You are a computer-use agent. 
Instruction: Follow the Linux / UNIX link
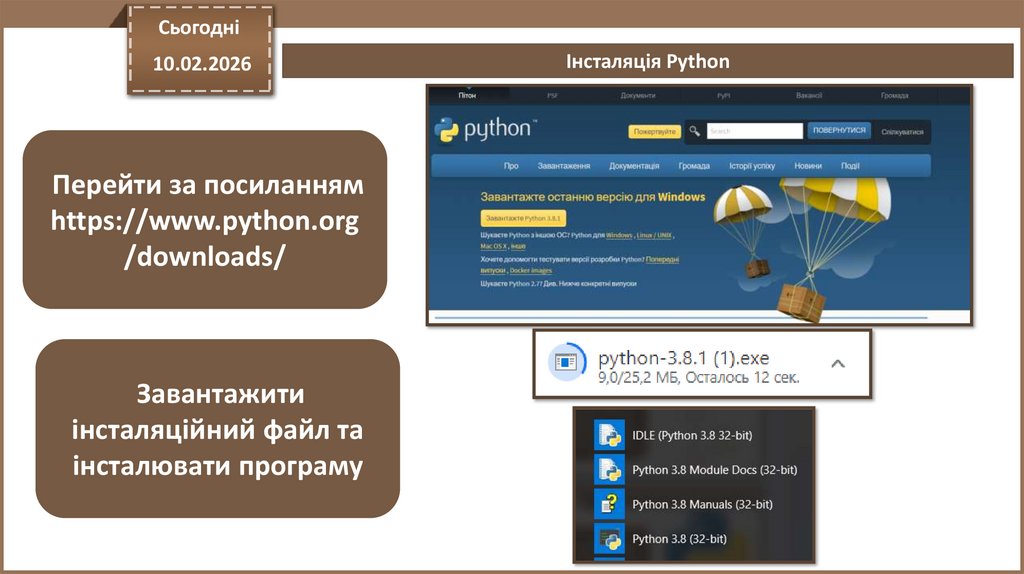(654, 235)
